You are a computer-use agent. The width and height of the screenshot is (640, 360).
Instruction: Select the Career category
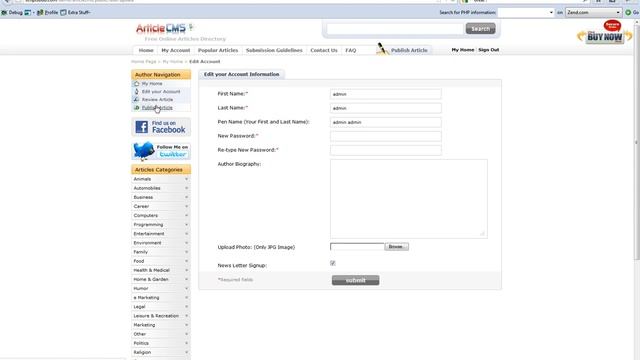tap(141, 207)
